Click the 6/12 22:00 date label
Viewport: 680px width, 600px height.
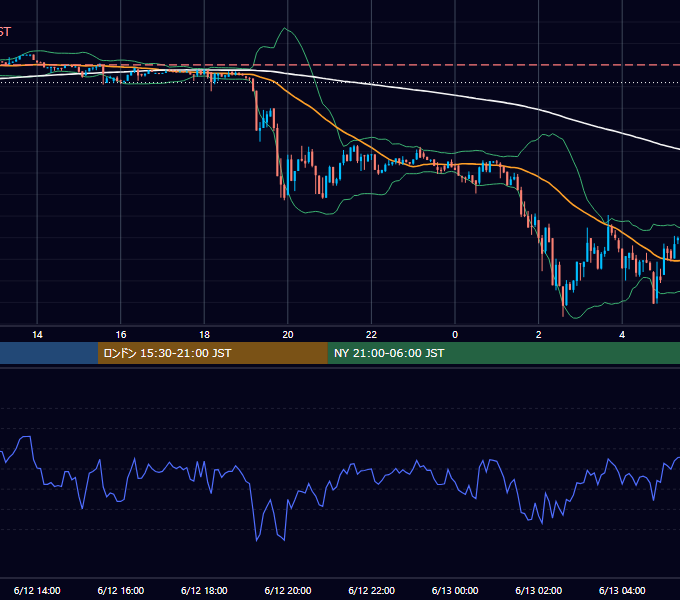point(372,590)
